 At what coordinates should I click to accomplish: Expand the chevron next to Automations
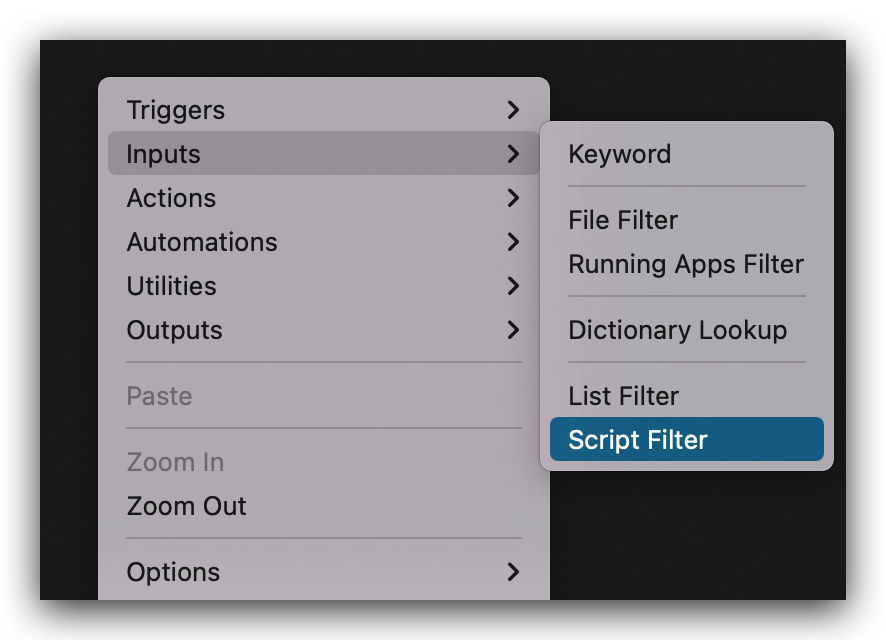pyautogui.click(x=513, y=242)
